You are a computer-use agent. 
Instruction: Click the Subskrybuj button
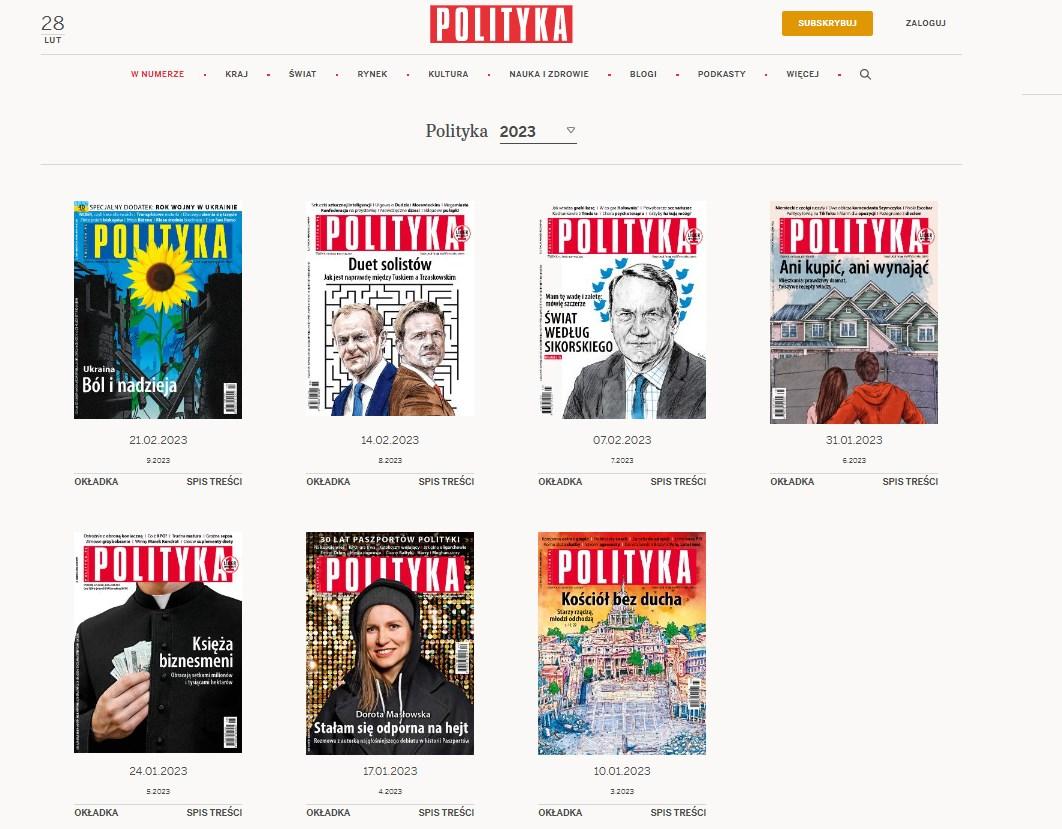[x=827, y=23]
